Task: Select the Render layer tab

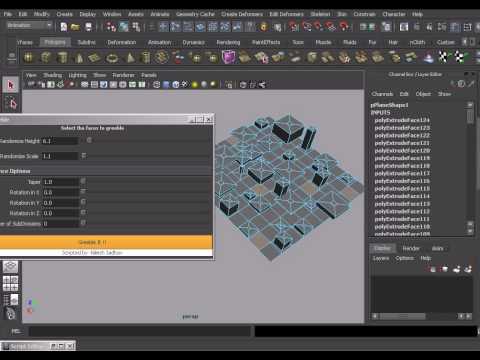Action: [411, 248]
